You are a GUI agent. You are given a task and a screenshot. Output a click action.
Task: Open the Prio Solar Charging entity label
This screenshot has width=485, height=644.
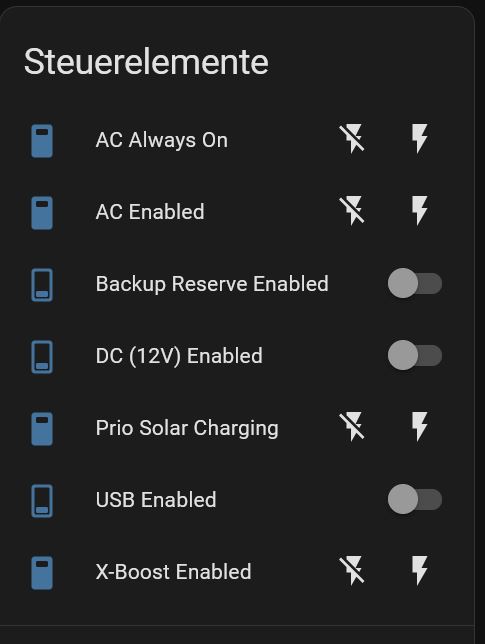tap(187, 429)
